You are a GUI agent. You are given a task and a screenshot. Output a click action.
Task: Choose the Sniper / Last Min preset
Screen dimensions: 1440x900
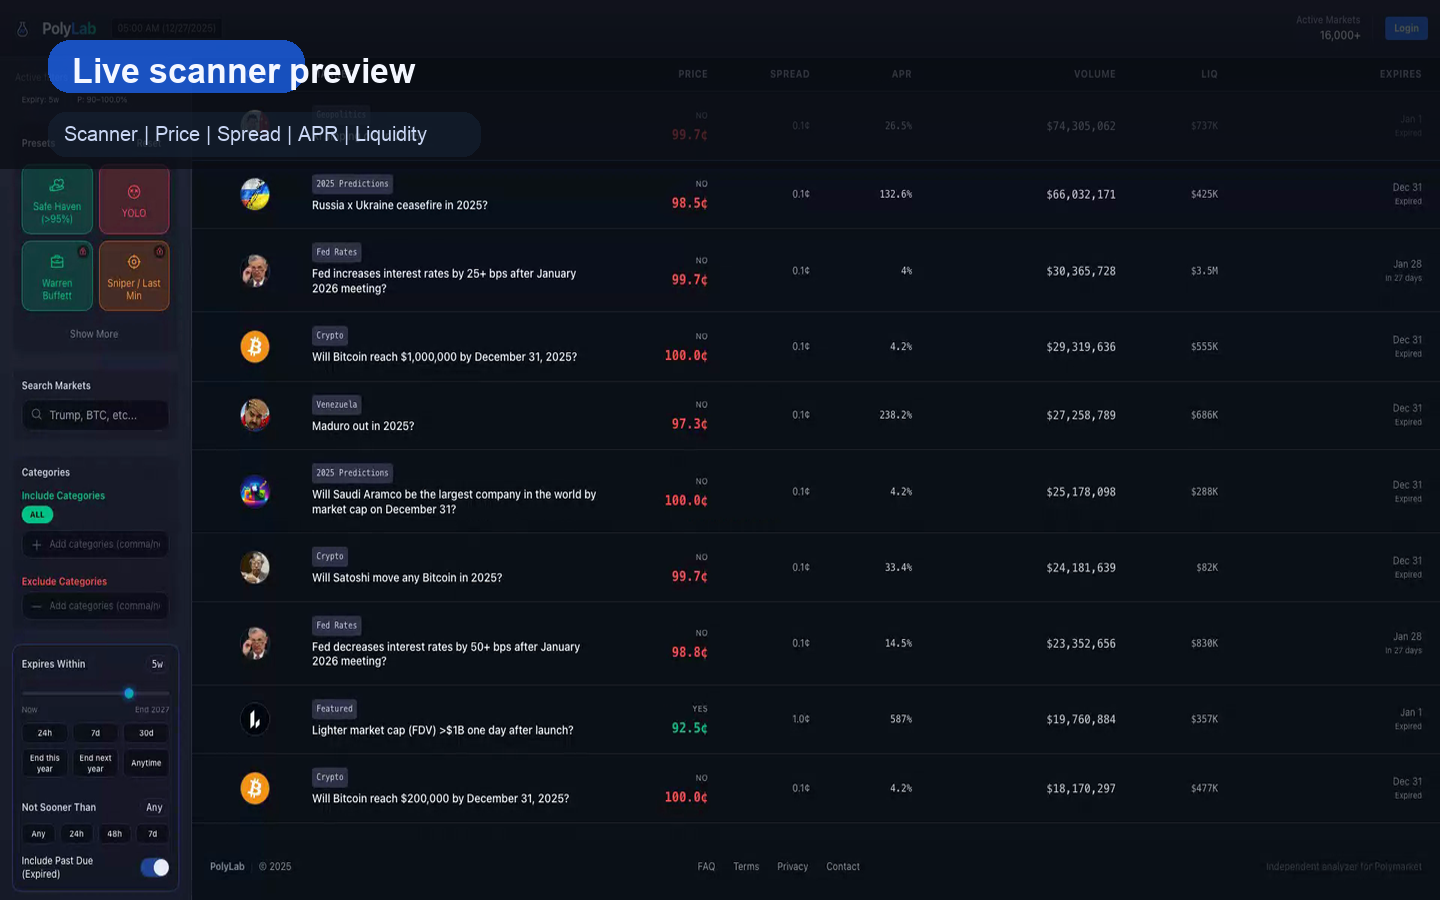[x=134, y=276]
